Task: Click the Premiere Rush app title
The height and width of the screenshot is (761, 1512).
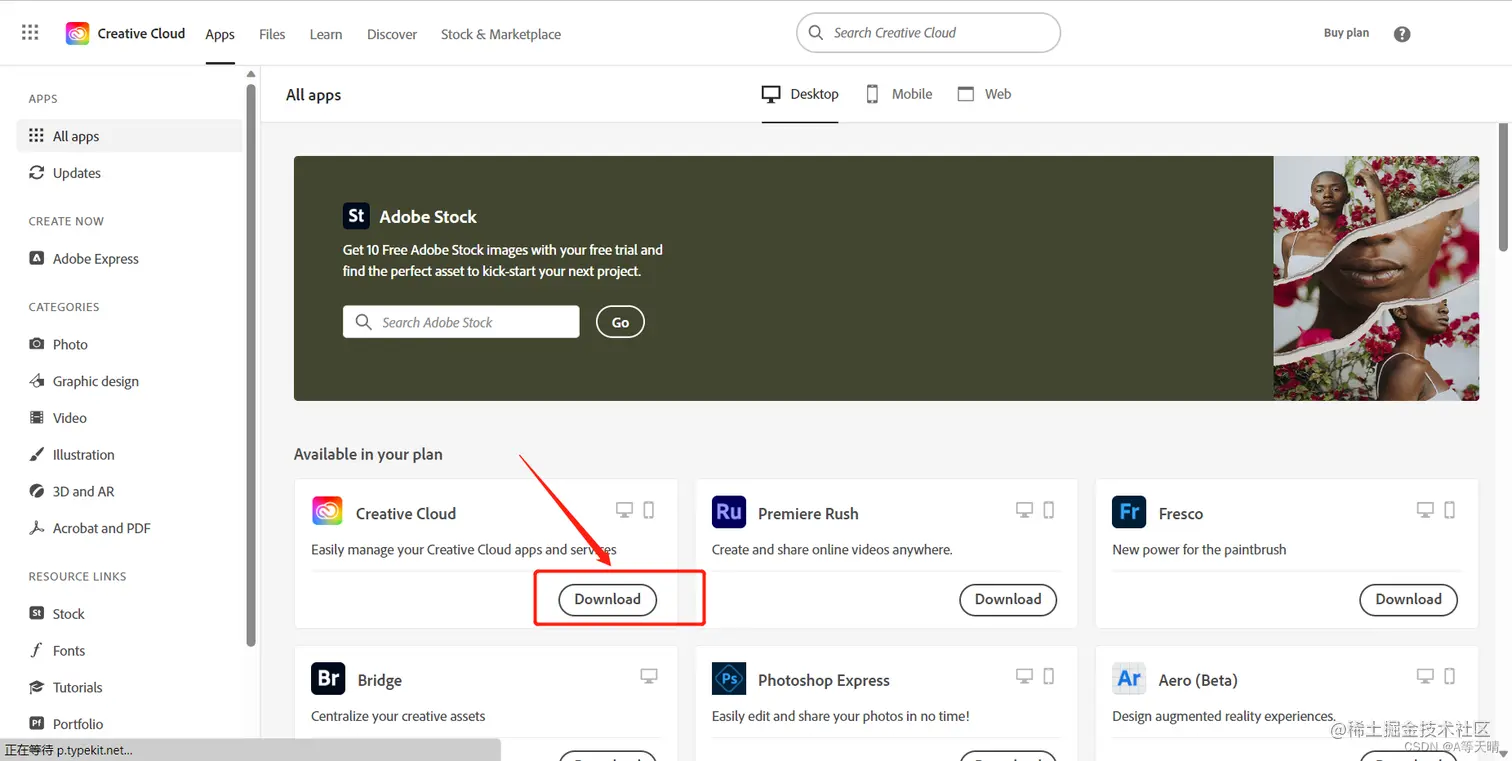Action: 808,514
